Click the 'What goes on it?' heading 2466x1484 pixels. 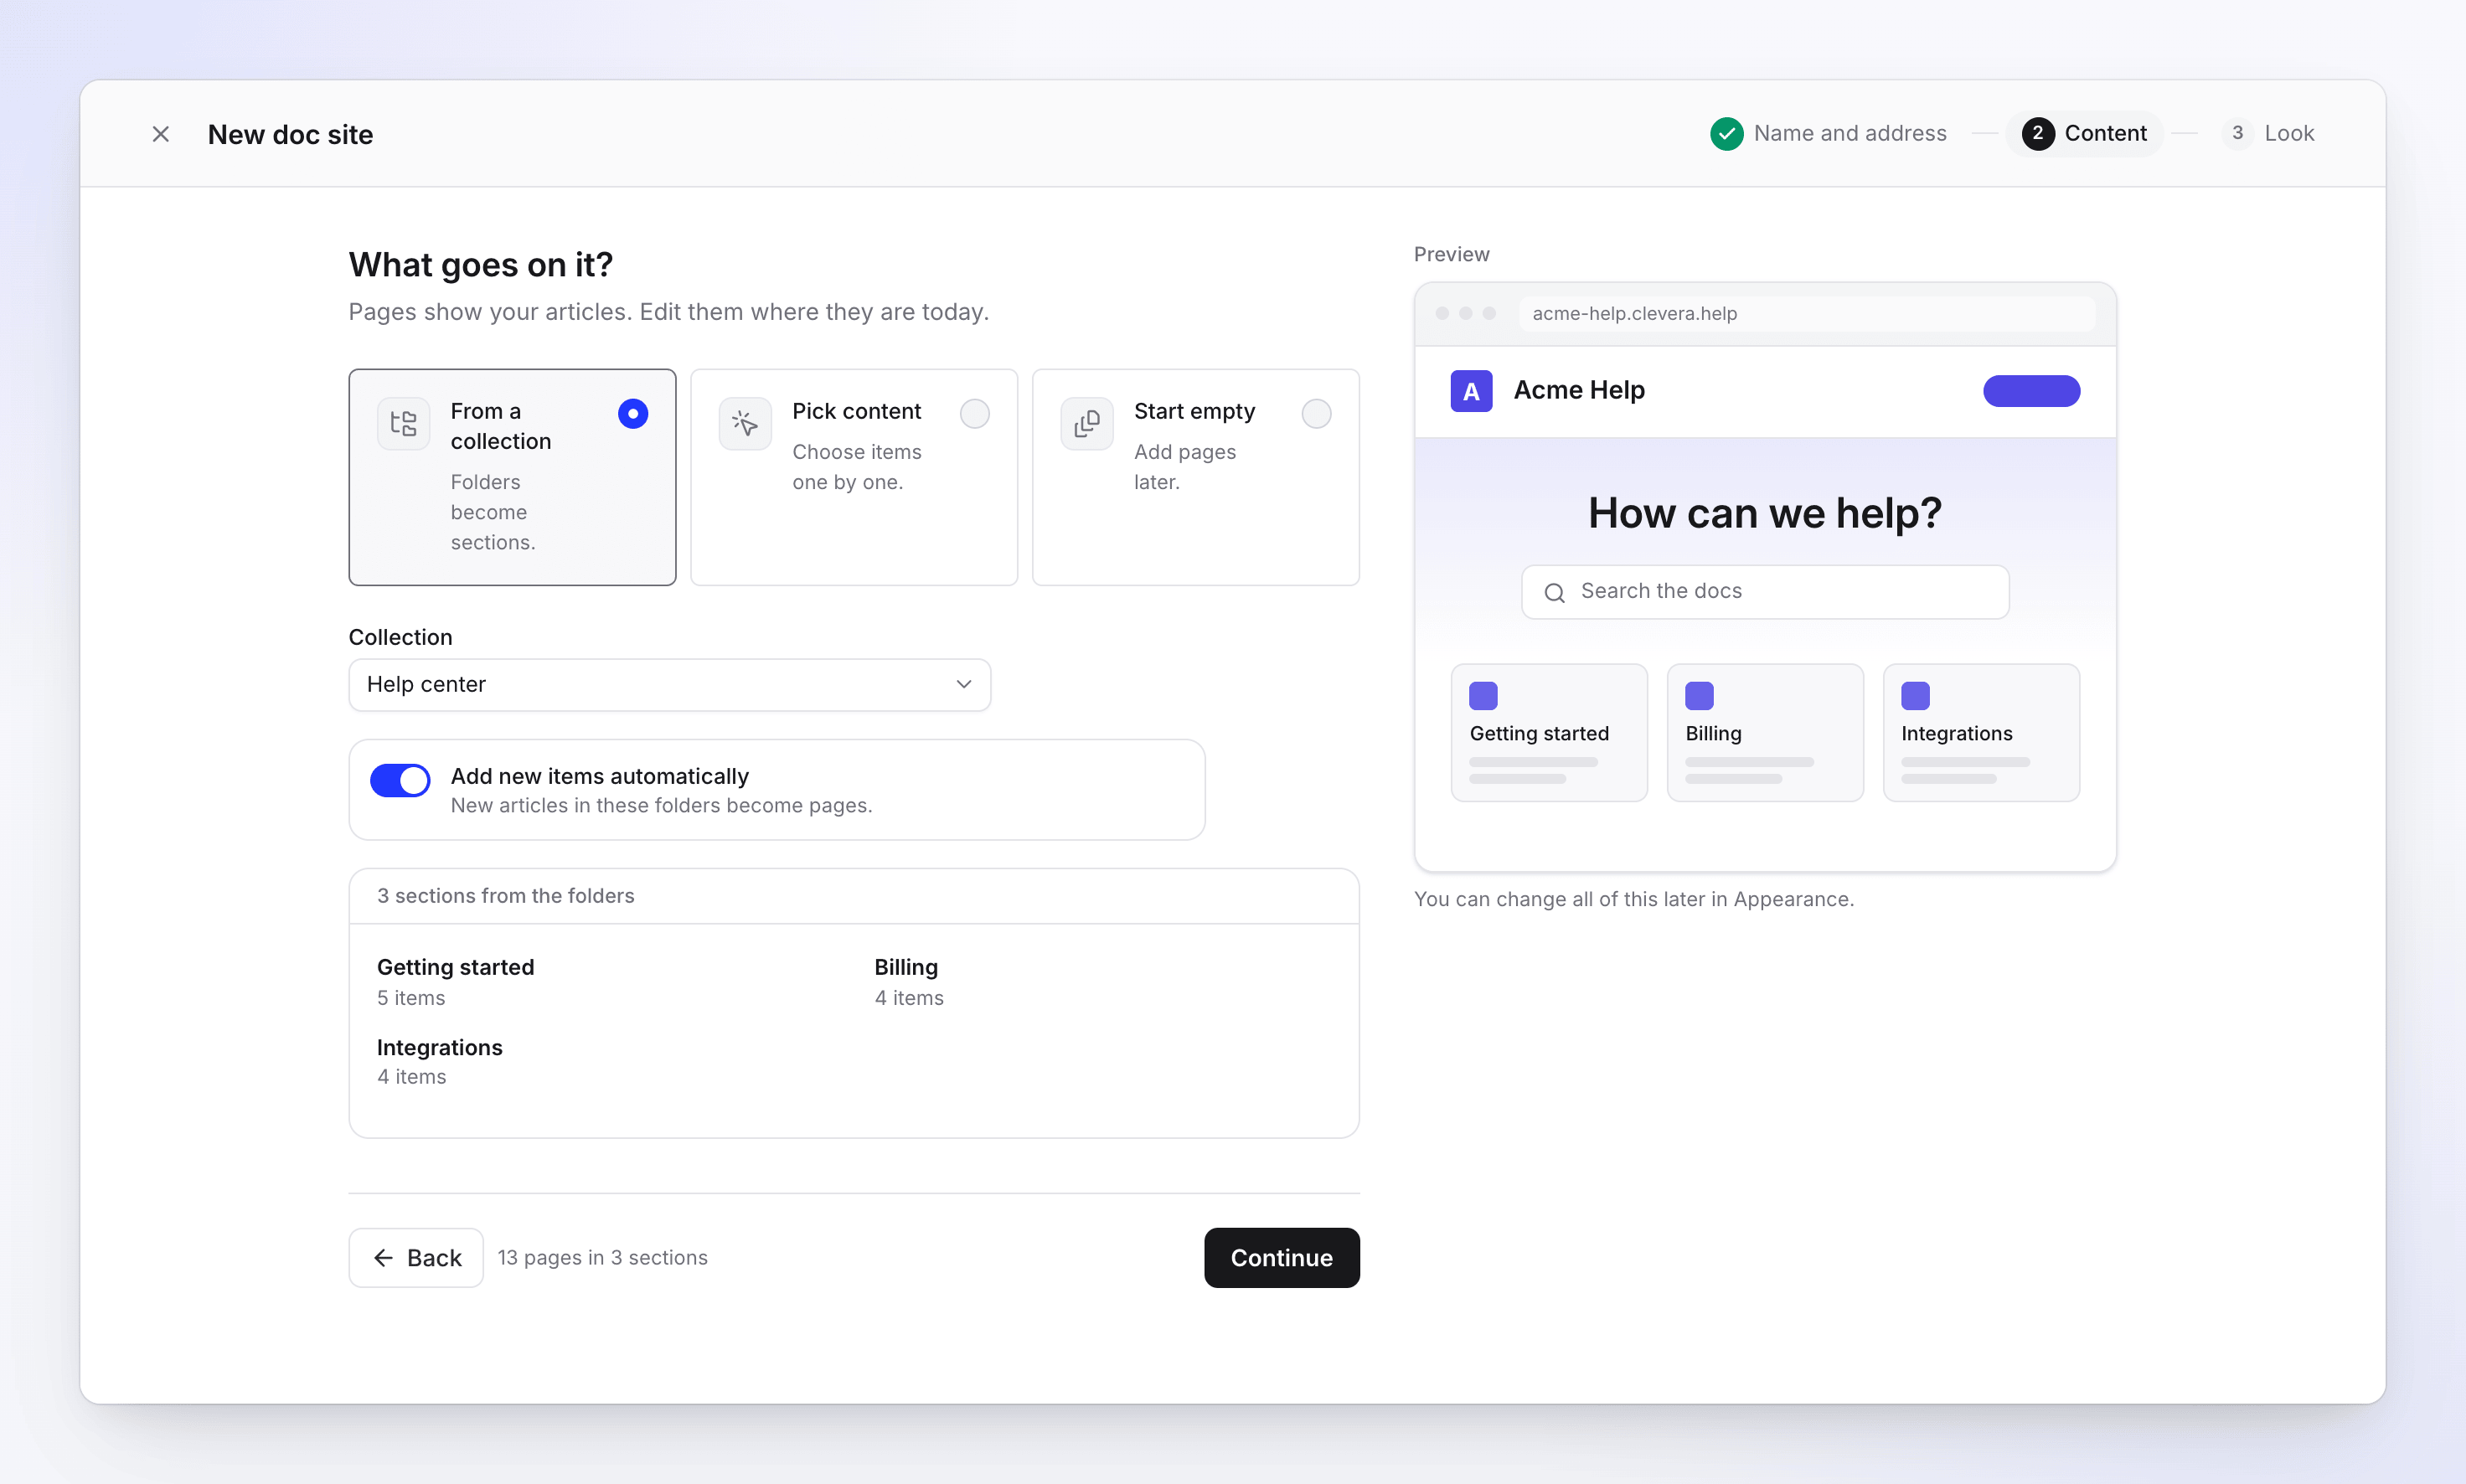tap(481, 265)
